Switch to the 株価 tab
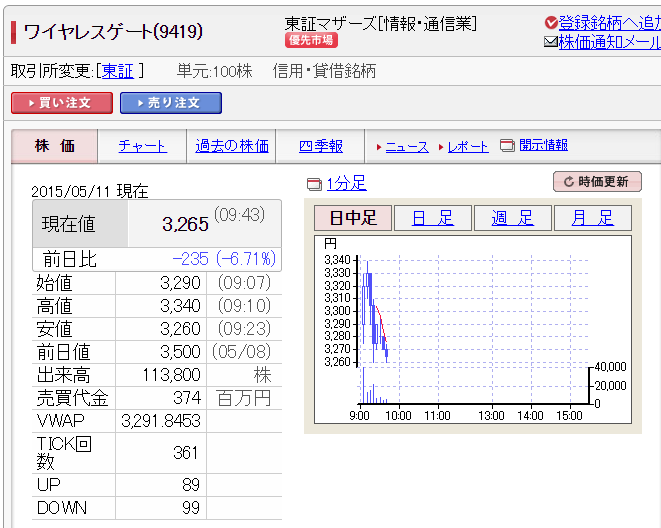 55,146
